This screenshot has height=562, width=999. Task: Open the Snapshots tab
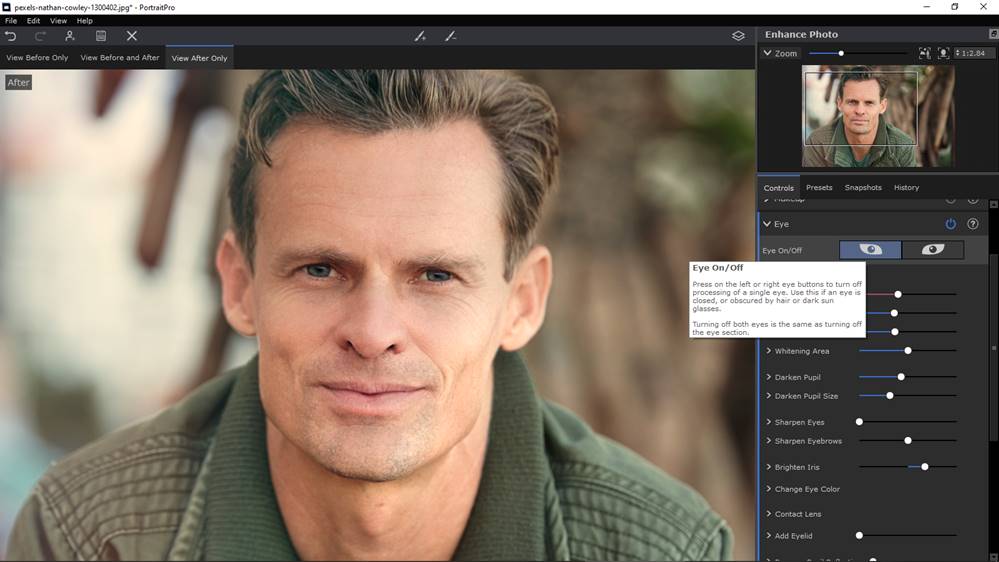(863, 187)
